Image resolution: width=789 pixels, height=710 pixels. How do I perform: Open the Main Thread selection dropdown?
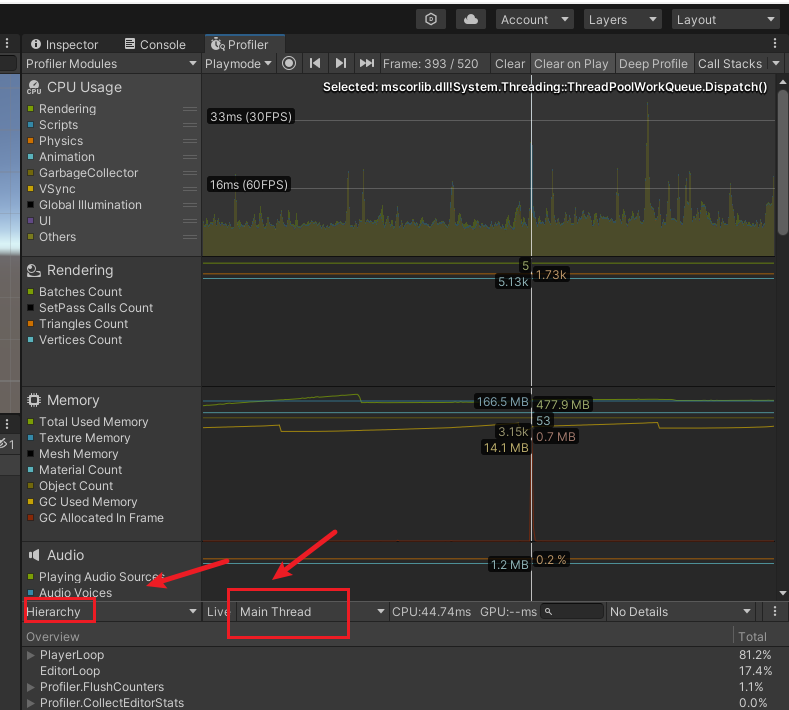tap(312, 611)
